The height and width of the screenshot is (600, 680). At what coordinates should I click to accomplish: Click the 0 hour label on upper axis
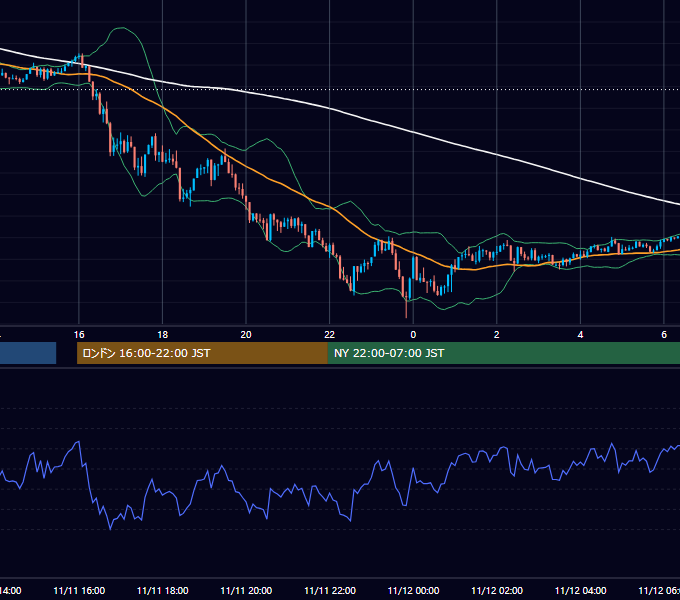[413, 334]
